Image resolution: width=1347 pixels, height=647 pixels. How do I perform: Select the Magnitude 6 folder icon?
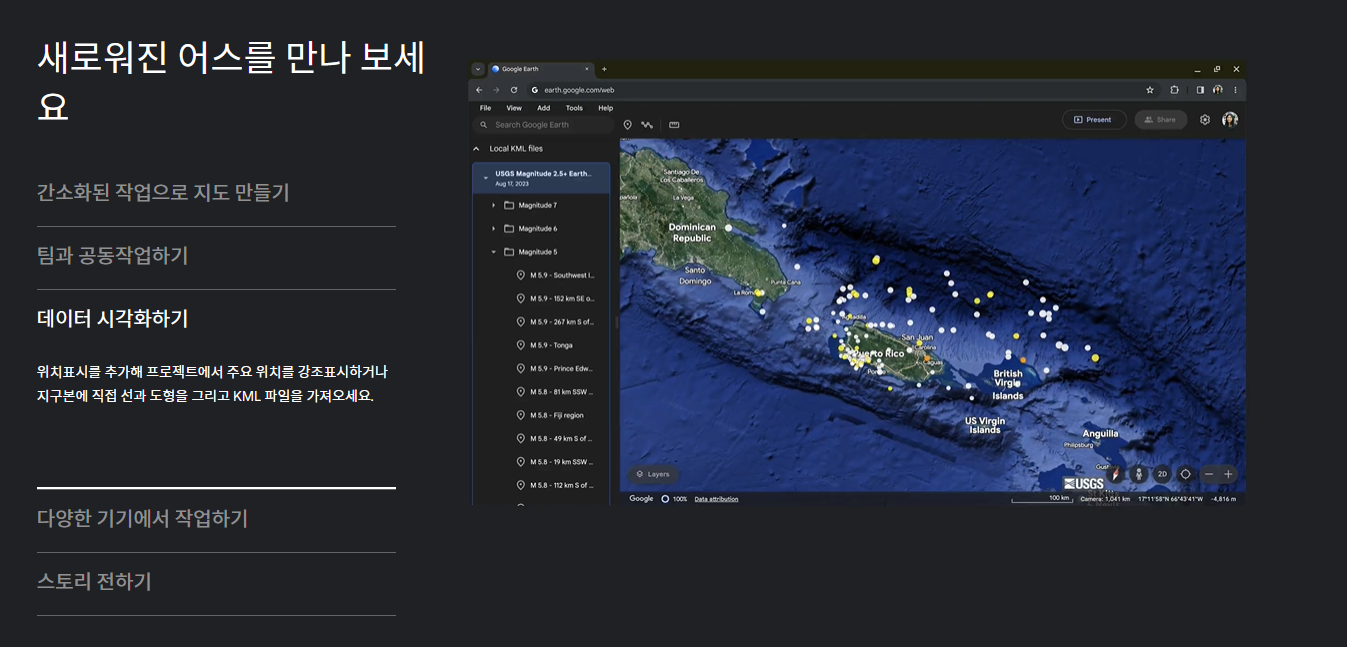[509, 229]
